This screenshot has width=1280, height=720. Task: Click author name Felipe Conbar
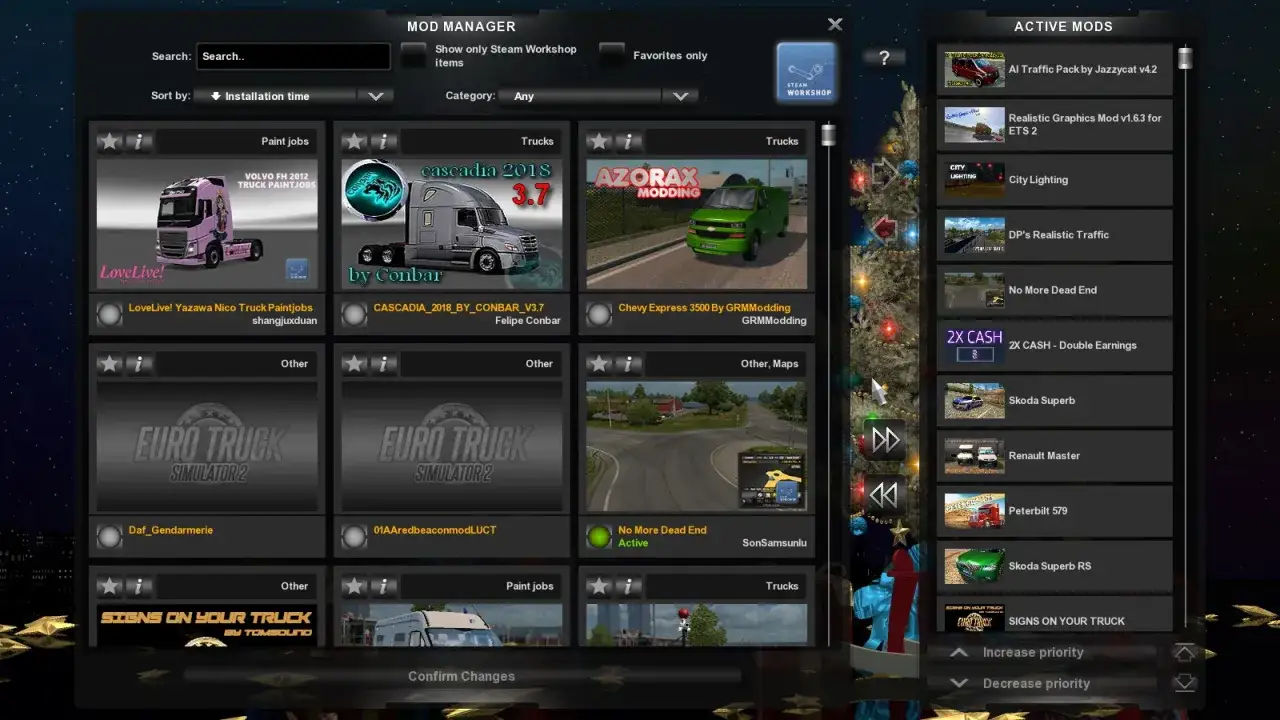[528, 321]
